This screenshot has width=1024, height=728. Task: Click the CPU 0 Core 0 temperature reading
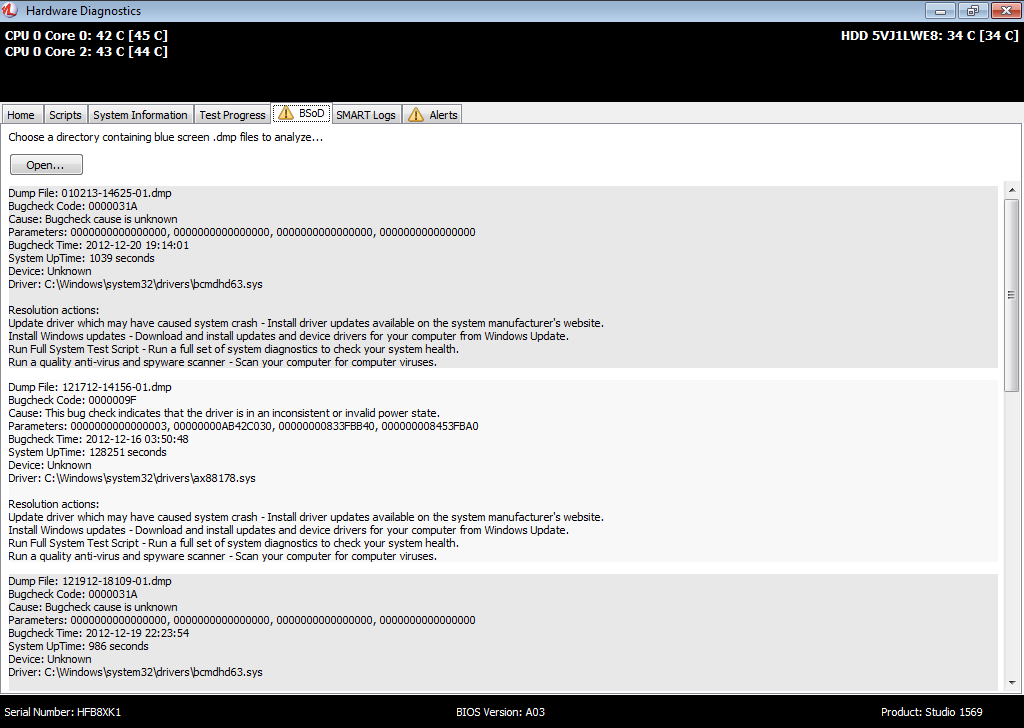pos(86,36)
